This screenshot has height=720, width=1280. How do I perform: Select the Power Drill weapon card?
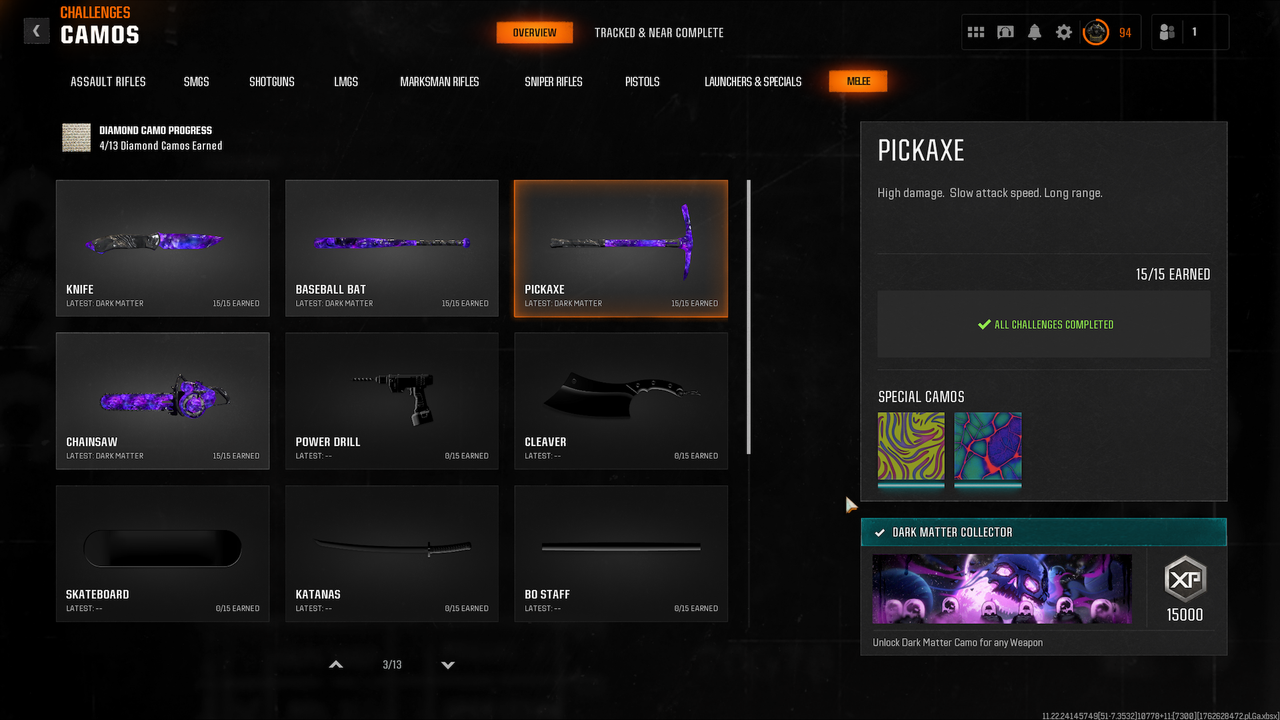[x=392, y=401]
